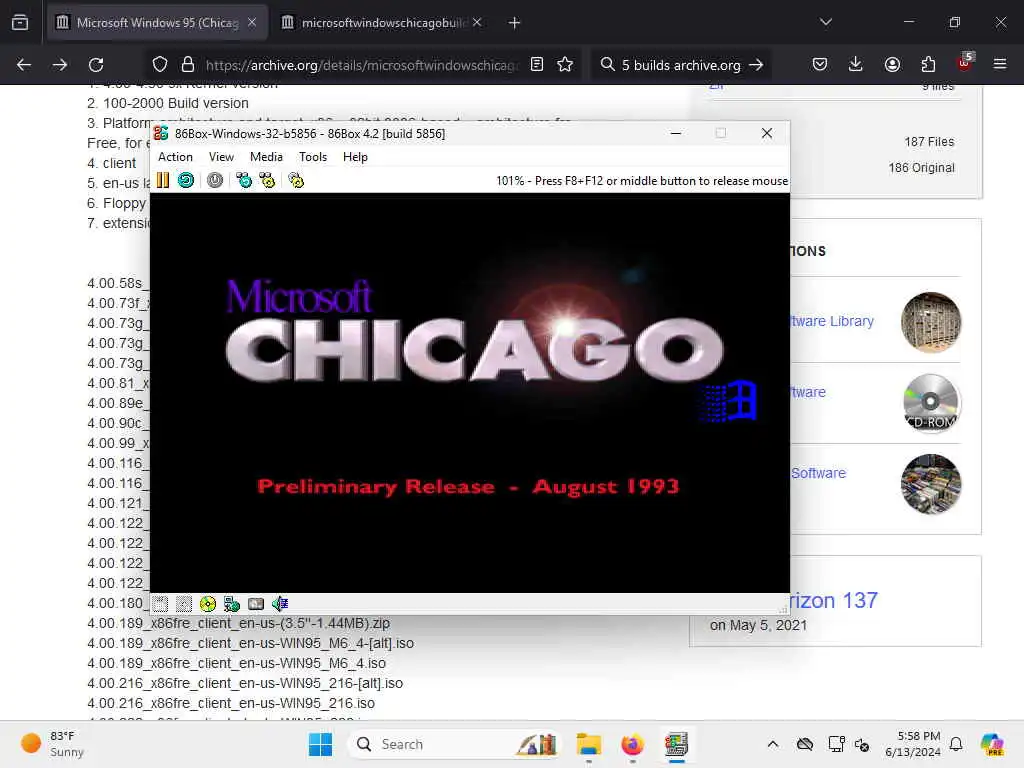Send Ctrl+Alt+Del via 86Box toolbar
The image size is (1024, 768).
click(x=244, y=180)
